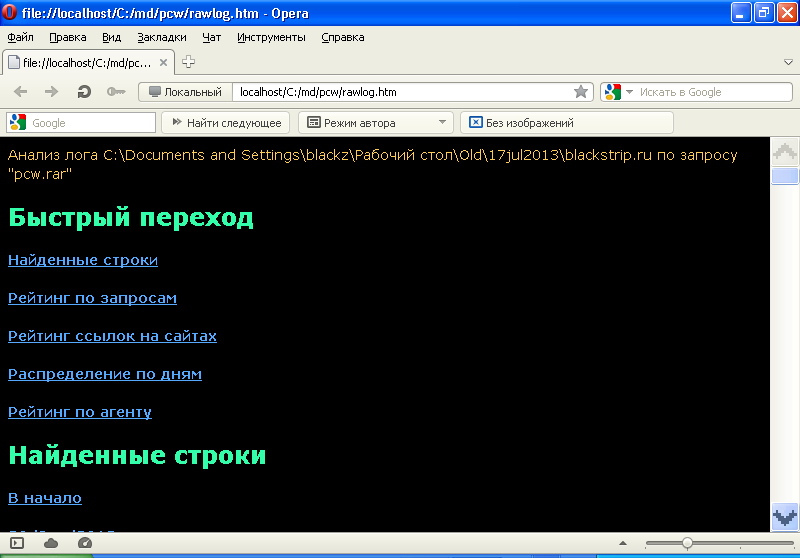The image size is (800, 558).
Task: Click the Локальный security badge
Action: pos(186,92)
